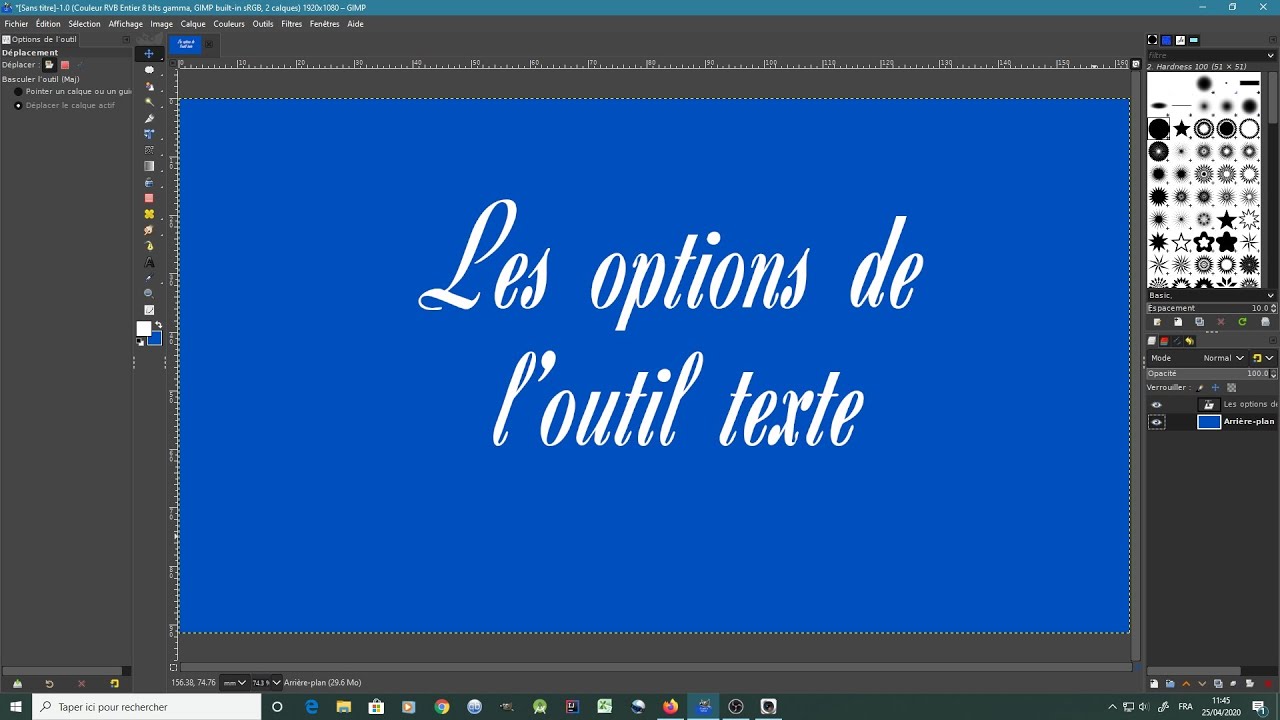Screen dimensions: 1280x720
Task: Create a new layer button
Action: coord(1154,684)
